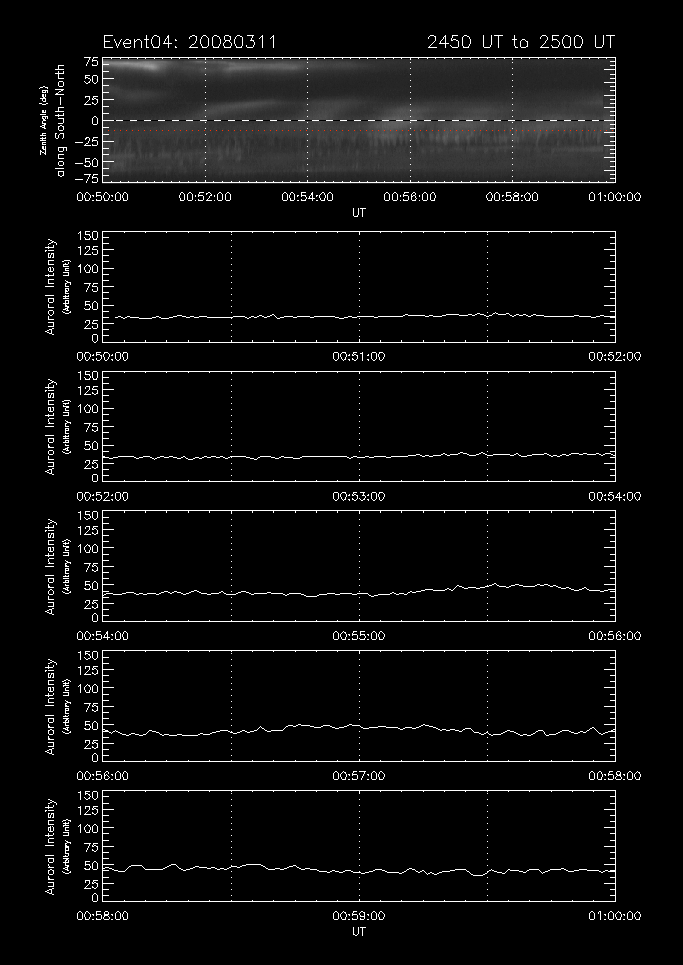Screen dimensions: 683x965
Task: Click "Auroral Intensity" label of the 00:50–00:52 plot
Action: click(x=50, y=287)
